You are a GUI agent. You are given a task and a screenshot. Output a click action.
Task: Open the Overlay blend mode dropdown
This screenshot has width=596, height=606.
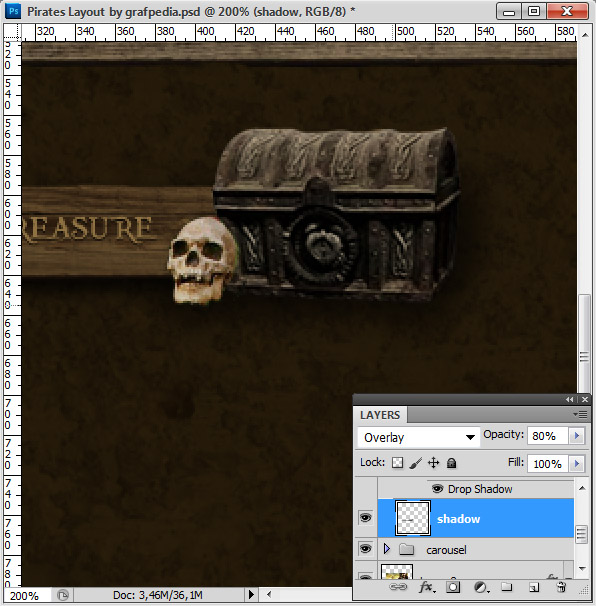tap(419, 437)
